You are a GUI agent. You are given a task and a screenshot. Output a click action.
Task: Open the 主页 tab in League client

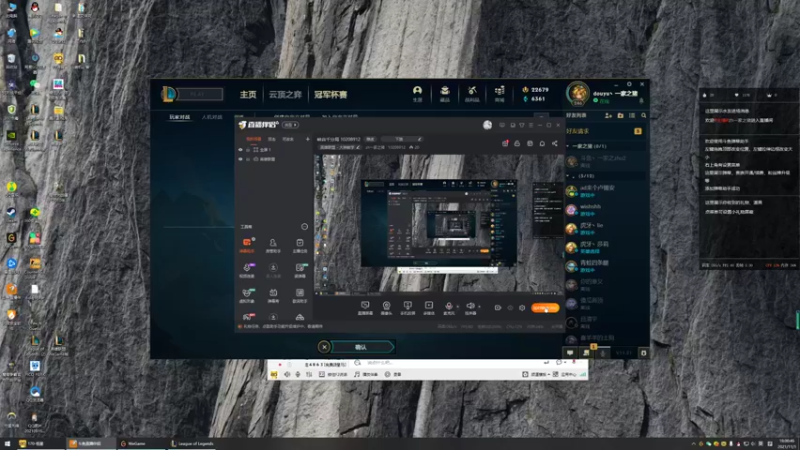point(248,94)
